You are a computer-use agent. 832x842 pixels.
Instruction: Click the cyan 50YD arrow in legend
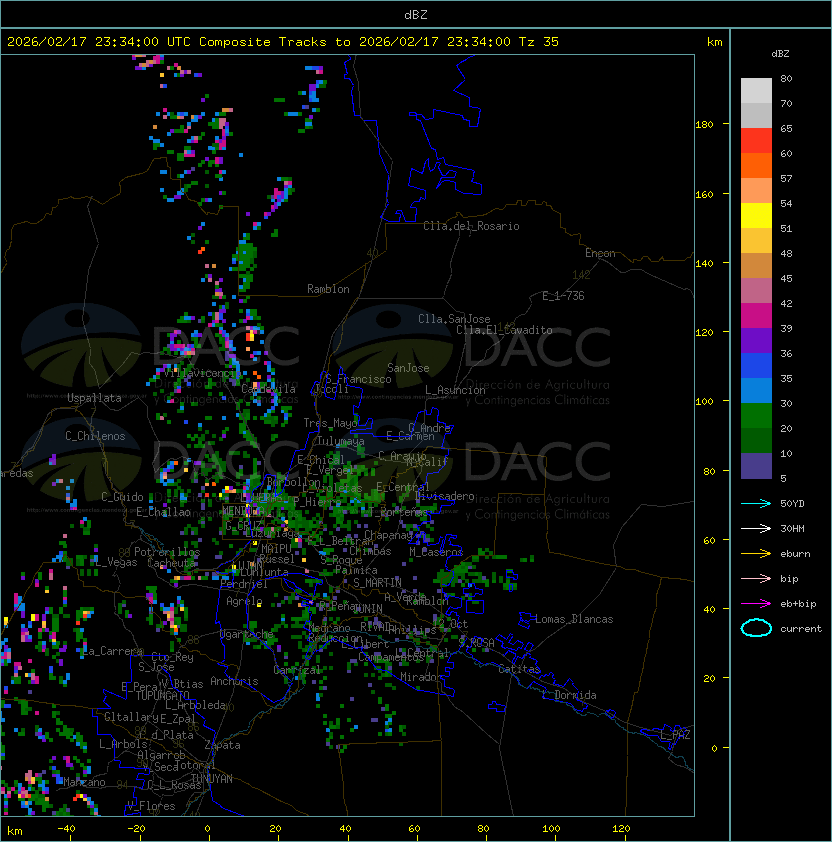756,503
